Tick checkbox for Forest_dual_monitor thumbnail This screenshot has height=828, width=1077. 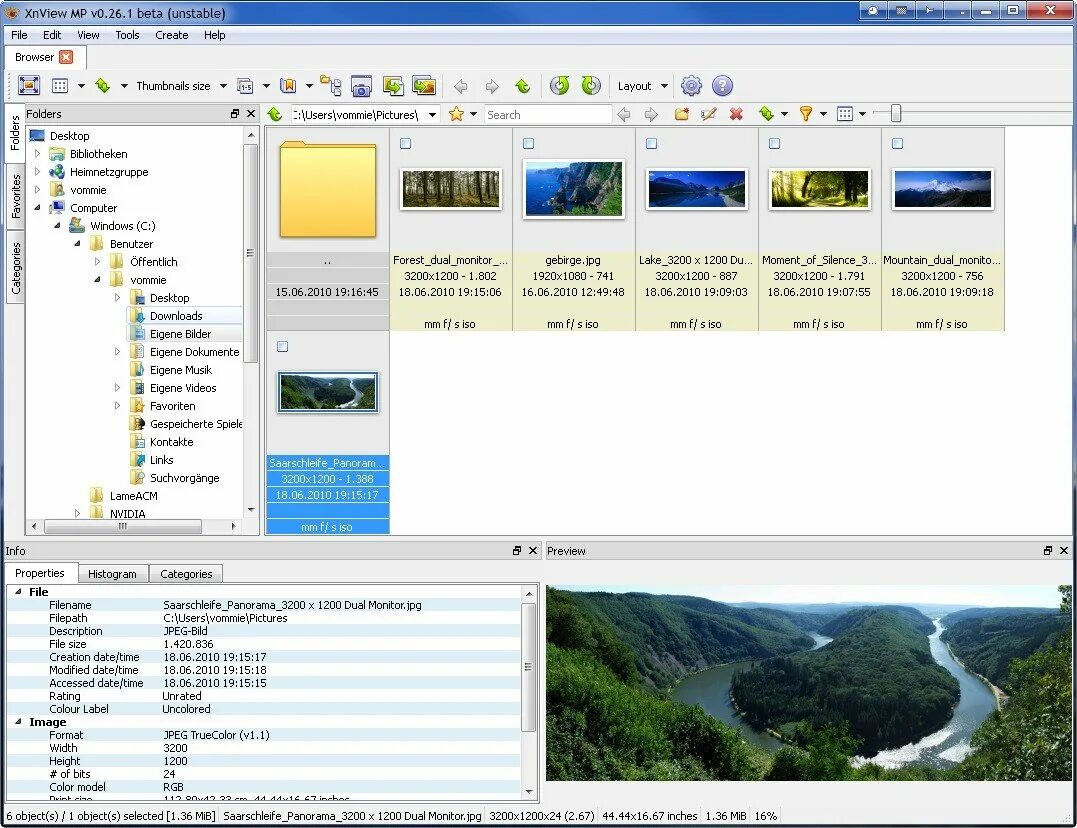405,144
